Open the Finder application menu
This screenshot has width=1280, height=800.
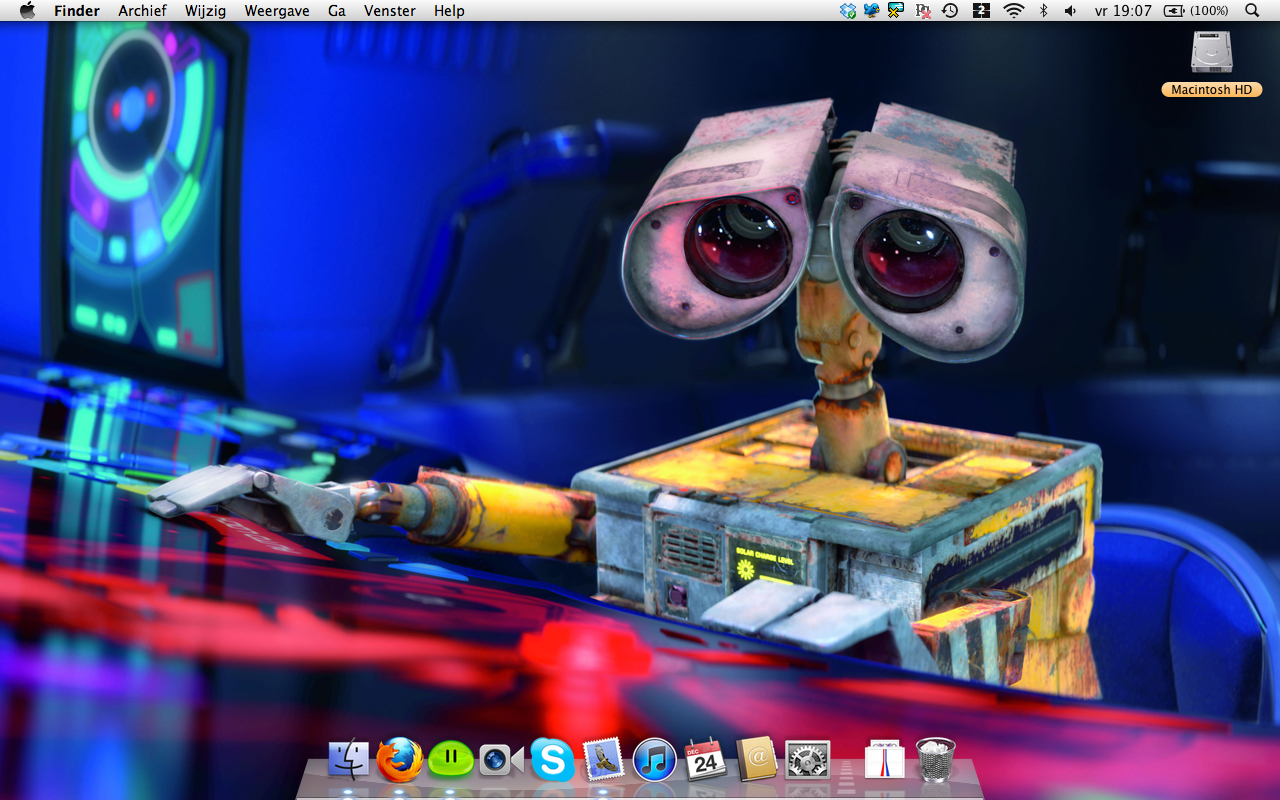[x=77, y=11]
